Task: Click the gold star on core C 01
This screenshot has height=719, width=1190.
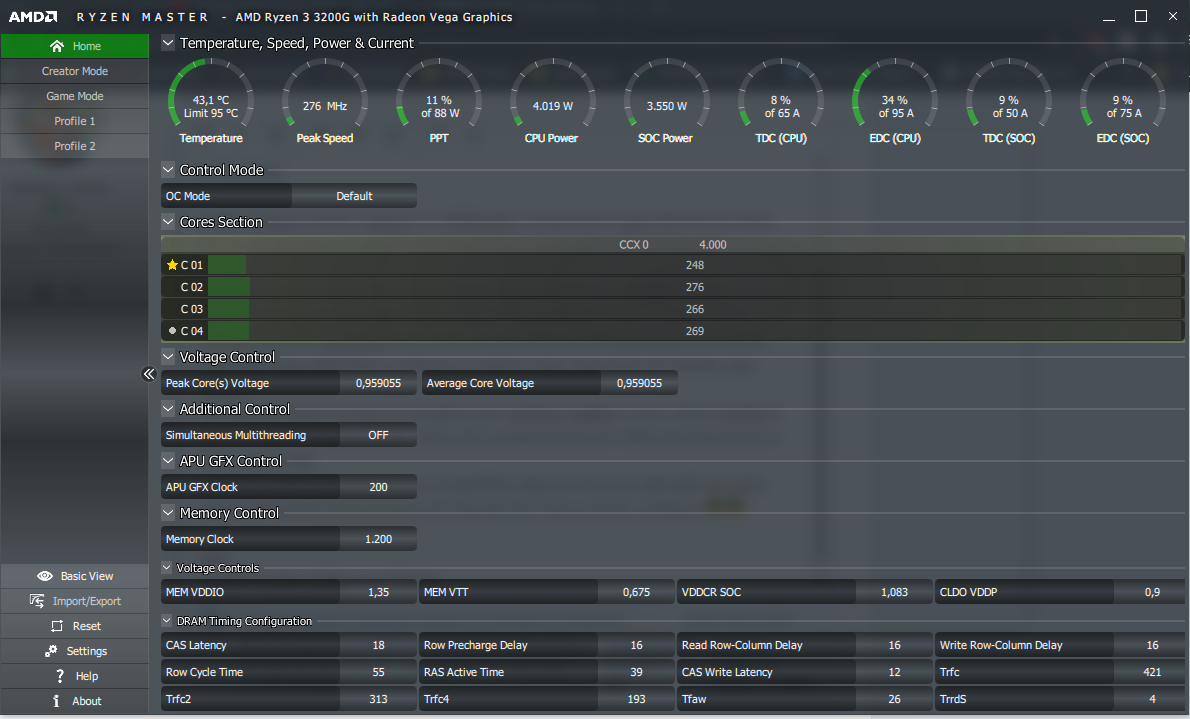Action: pyautogui.click(x=172, y=265)
